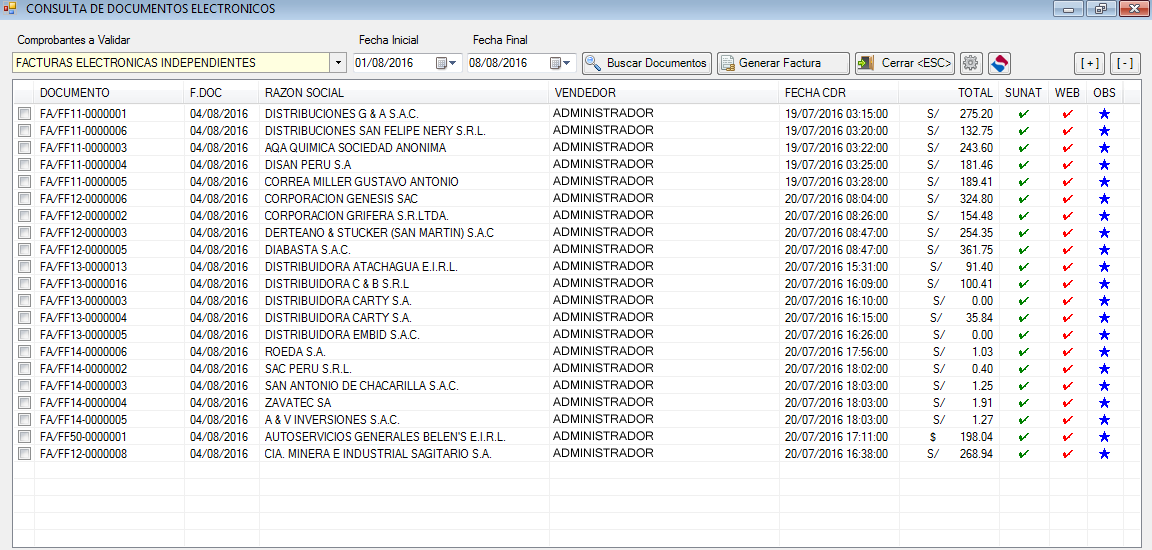Screen dimensions: 1152x550
Task: Click the red WEB check for FA/FF11-0000003
Action: click(x=1068, y=148)
